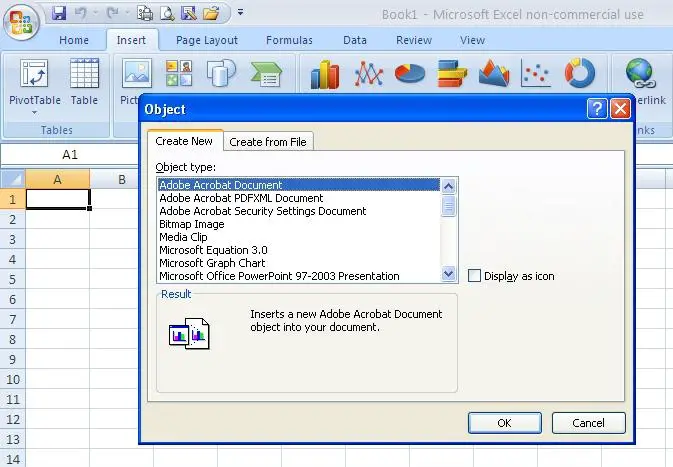The height and width of the screenshot is (467, 673).
Task: Insert a Bar chart
Action: (x=452, y=74)
